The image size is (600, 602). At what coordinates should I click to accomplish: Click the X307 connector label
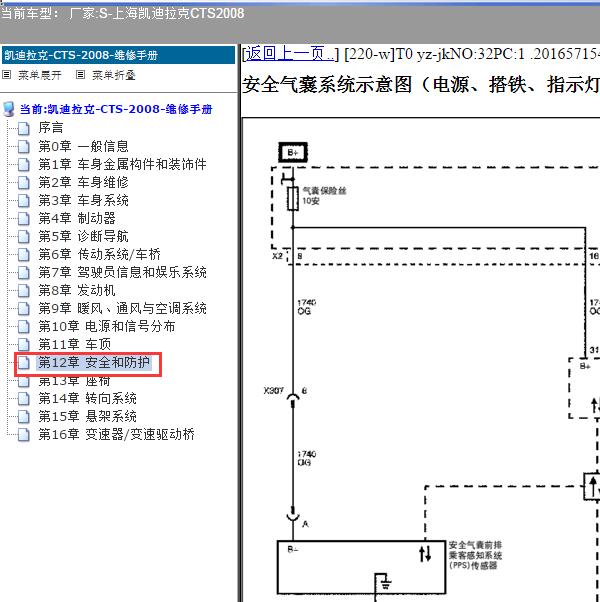[273, 391]
